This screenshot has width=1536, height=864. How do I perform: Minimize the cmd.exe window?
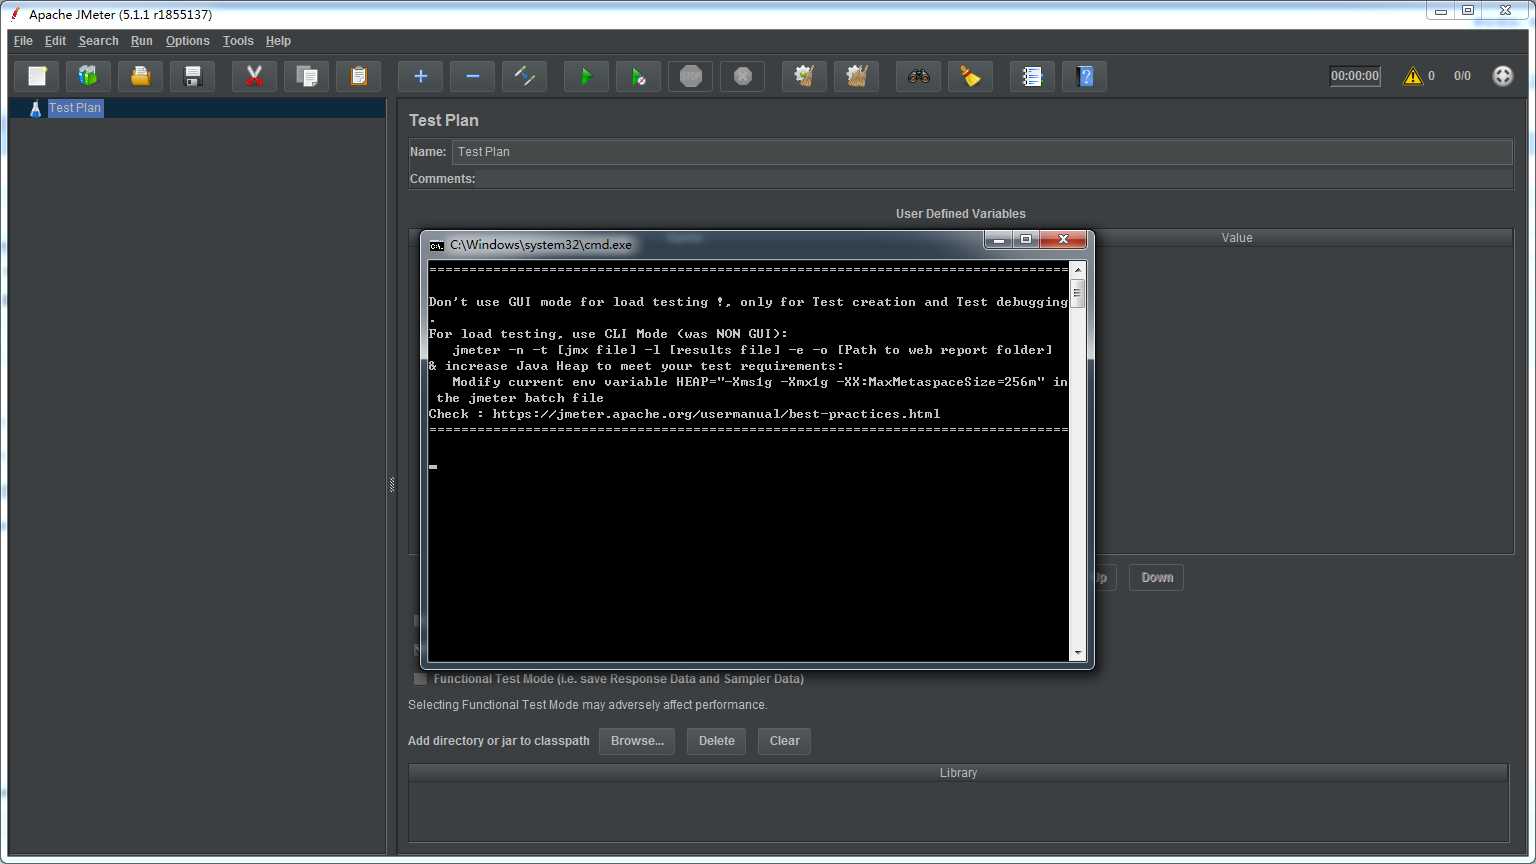pyautogui.click(x=998, y=240)
